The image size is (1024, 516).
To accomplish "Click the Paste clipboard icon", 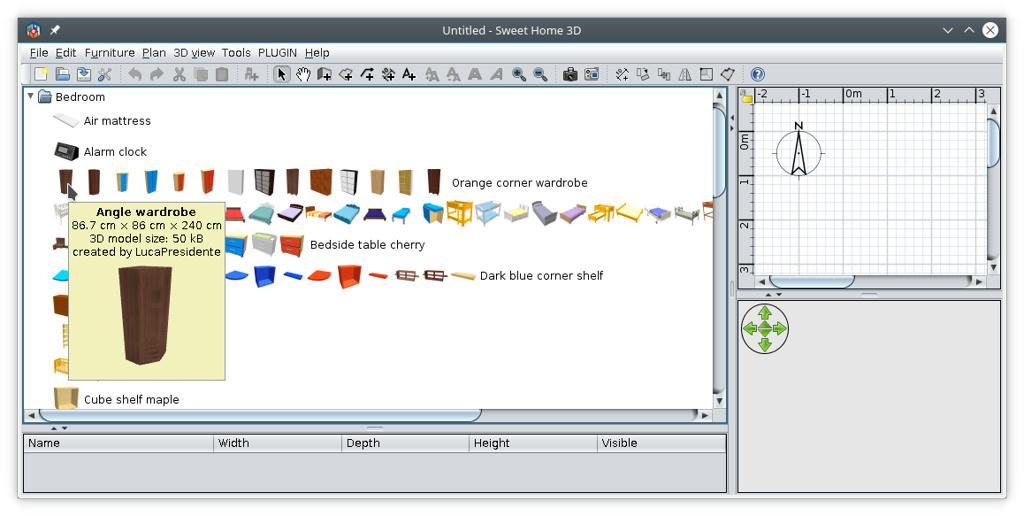I will 222,74.
